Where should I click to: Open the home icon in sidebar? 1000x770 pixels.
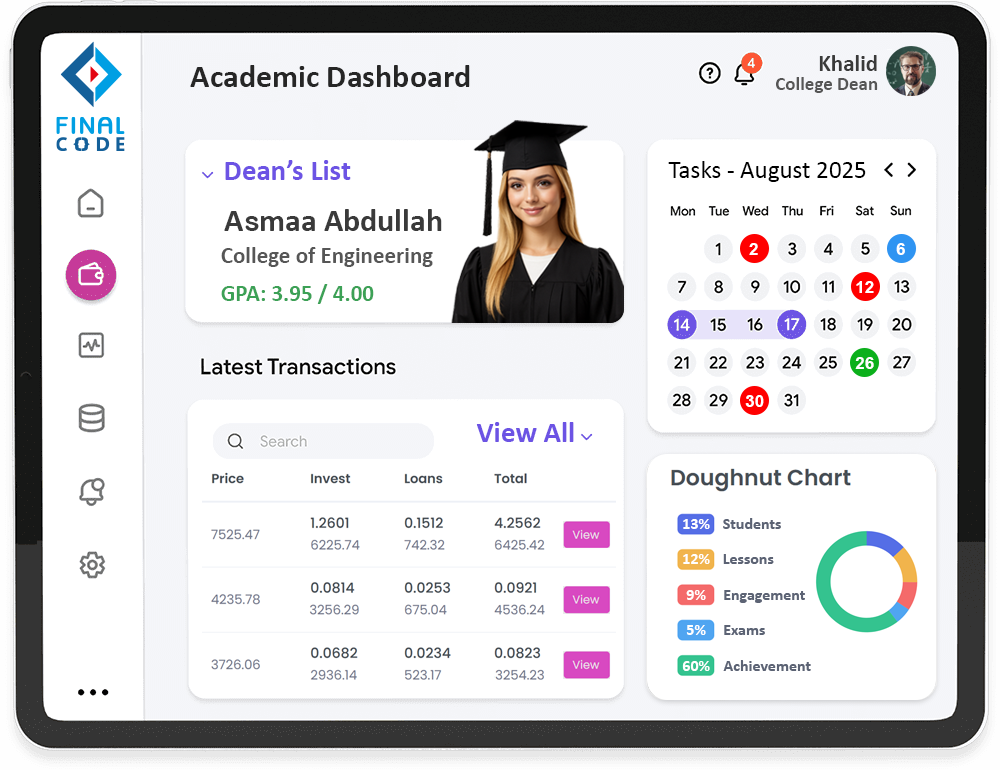coord(91,203)
